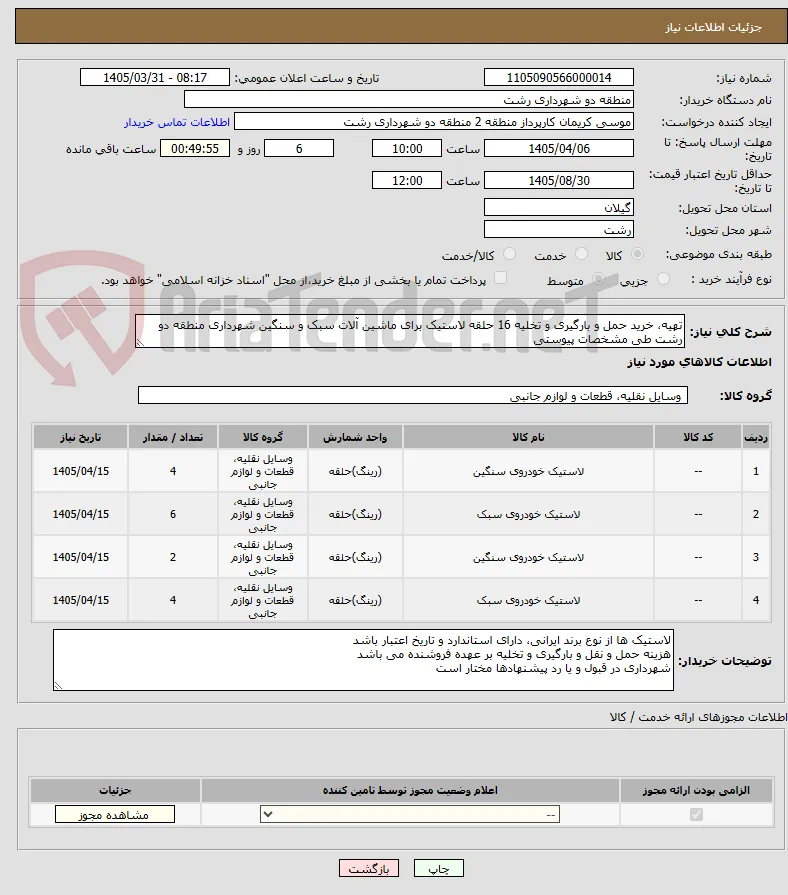Click the response deadline time 10:00
Viewport: 788px width, 895px height.
pyautogui.click(x=407, y=148)
